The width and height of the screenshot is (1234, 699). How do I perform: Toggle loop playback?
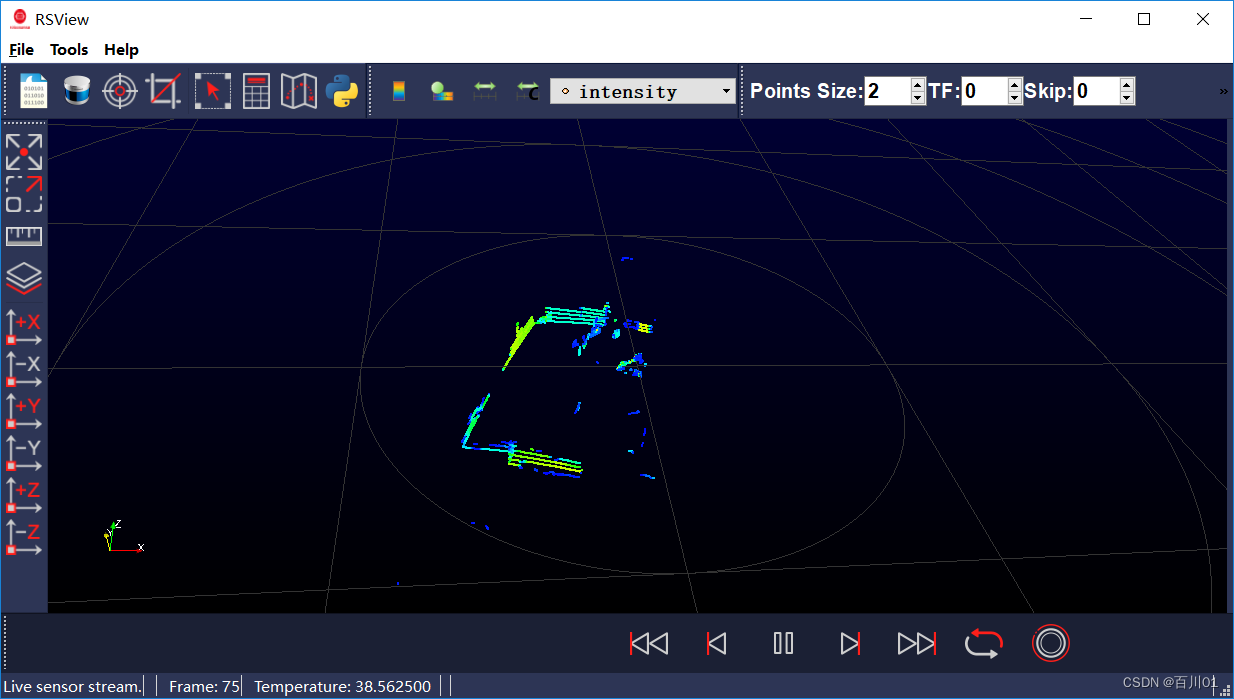(984, 643)
